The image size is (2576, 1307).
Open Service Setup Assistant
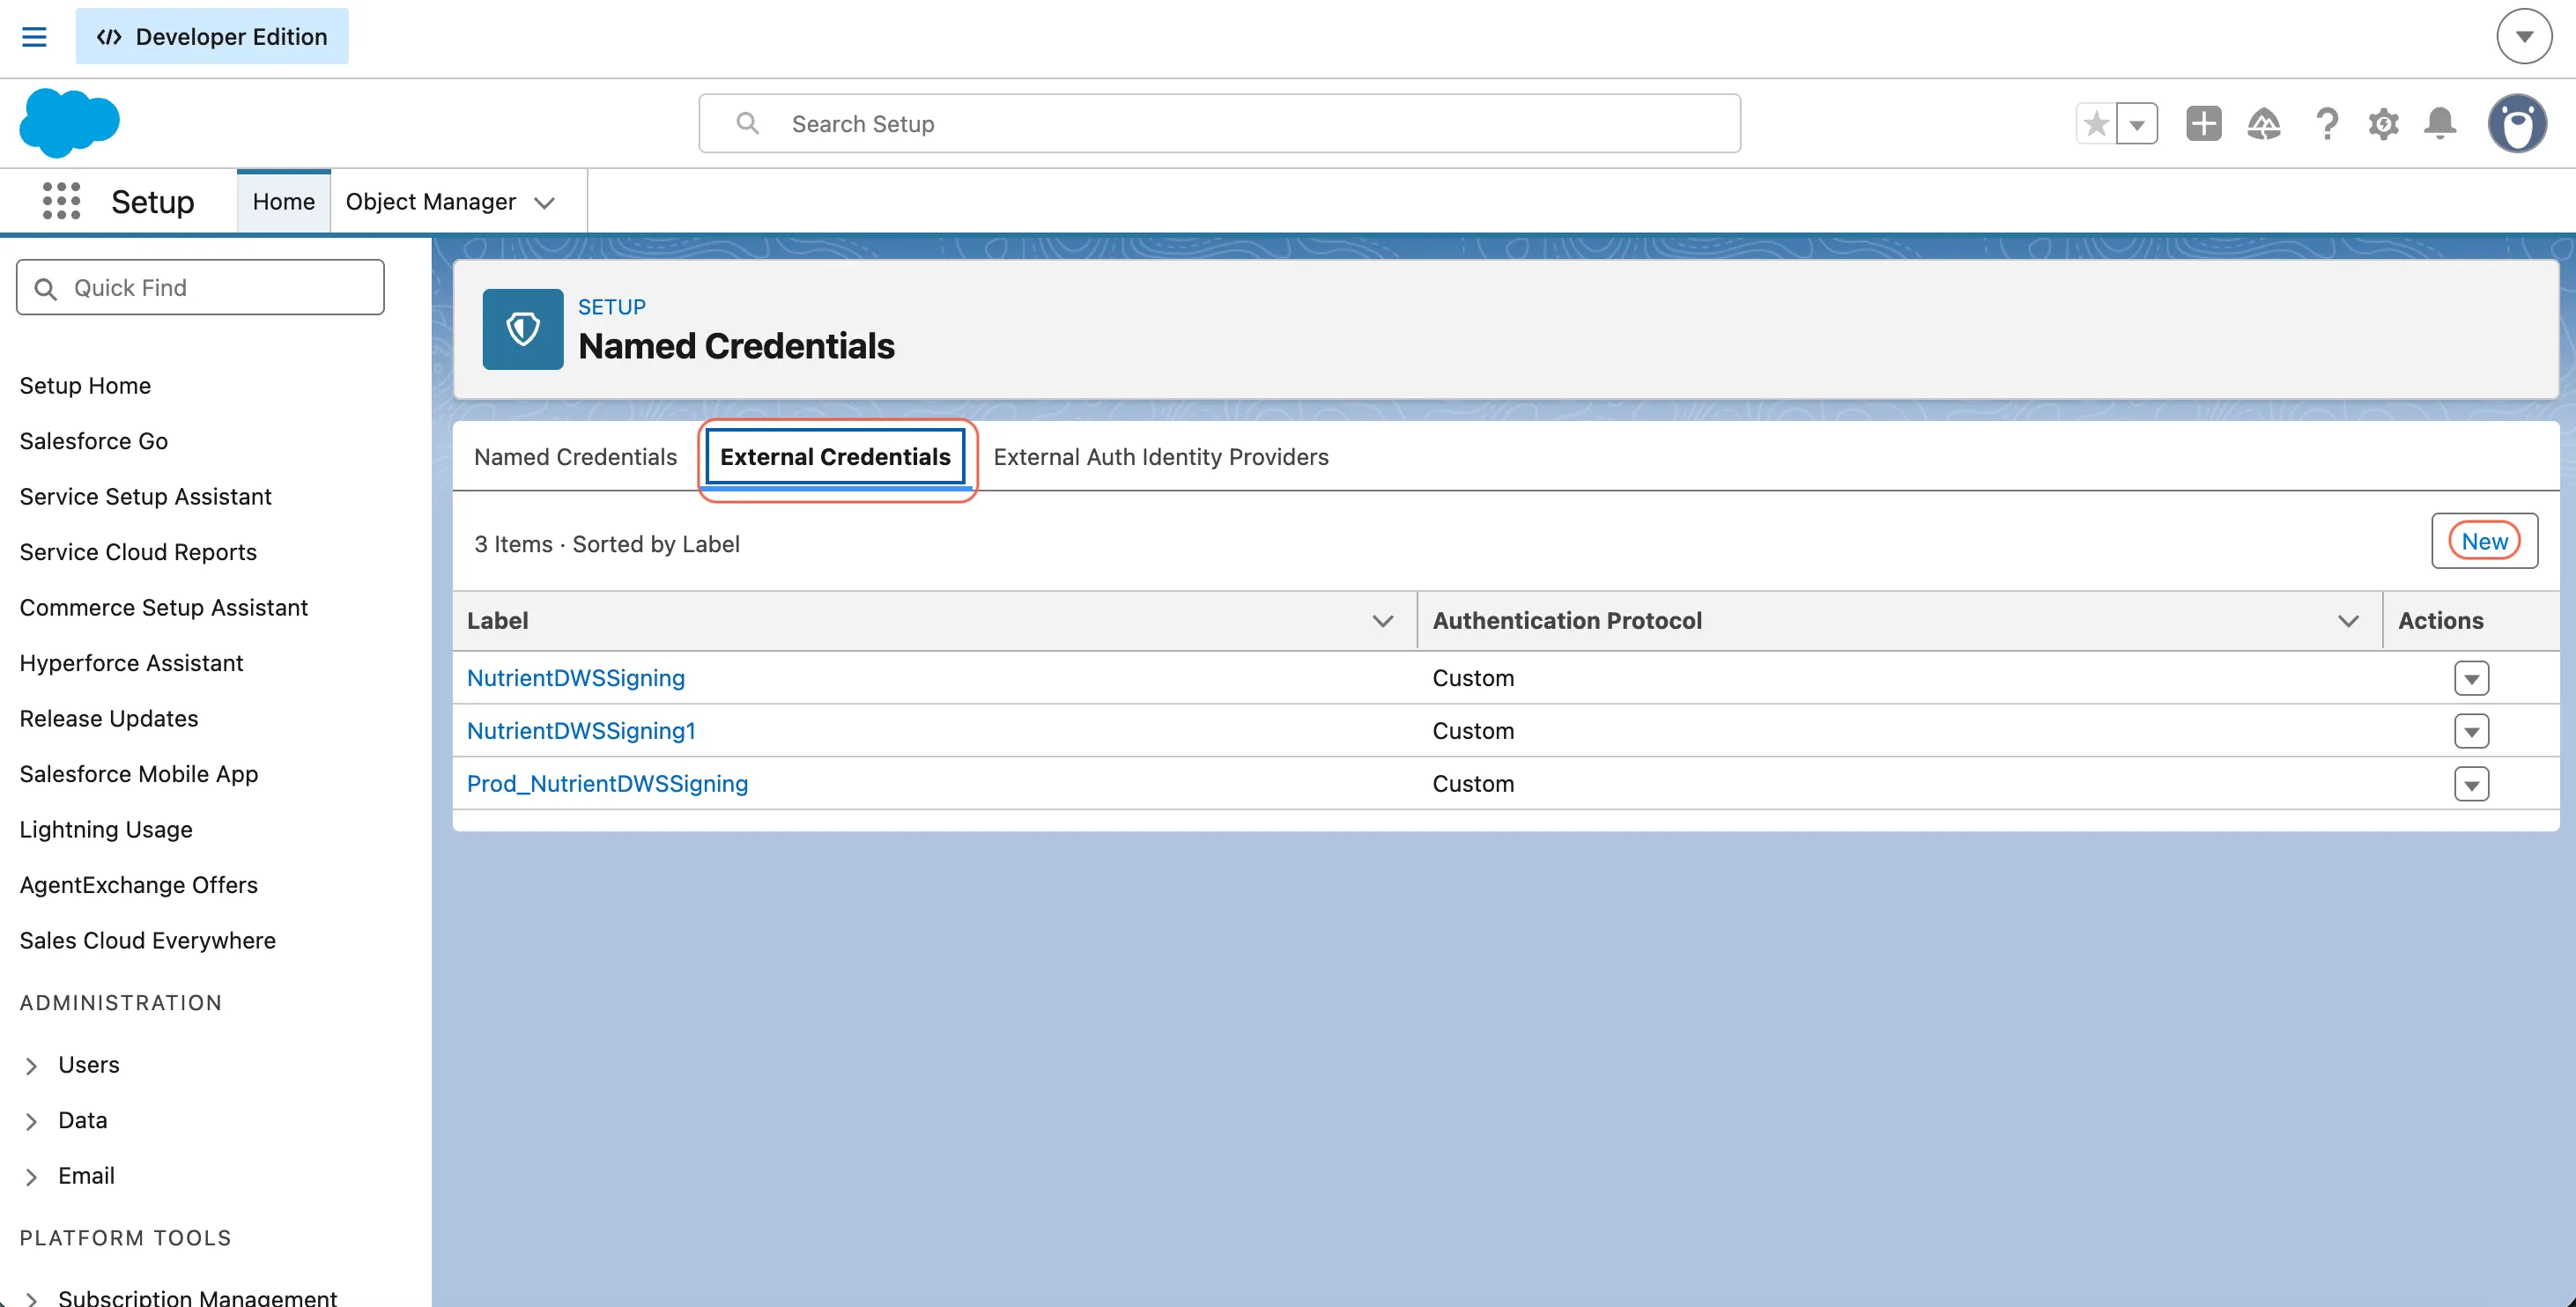pyautogui.click(x=145, y=496)
